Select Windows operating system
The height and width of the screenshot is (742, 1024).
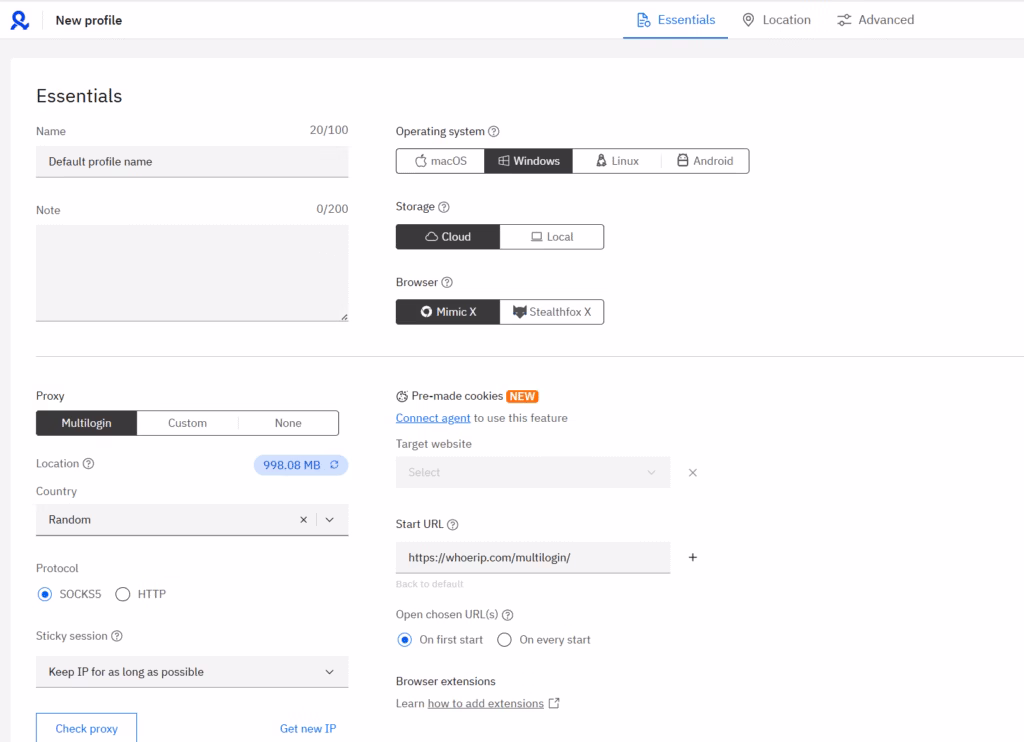(528, 161)
